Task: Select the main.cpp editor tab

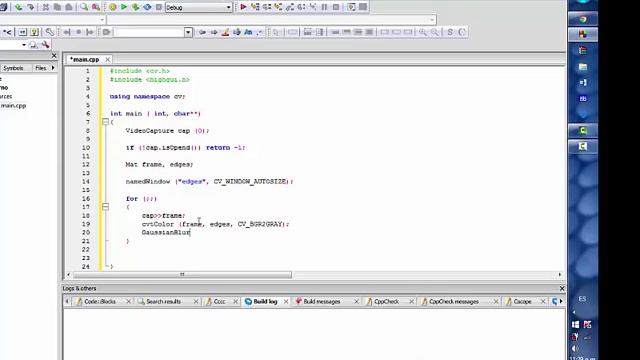Action: (x=84, y=60)
